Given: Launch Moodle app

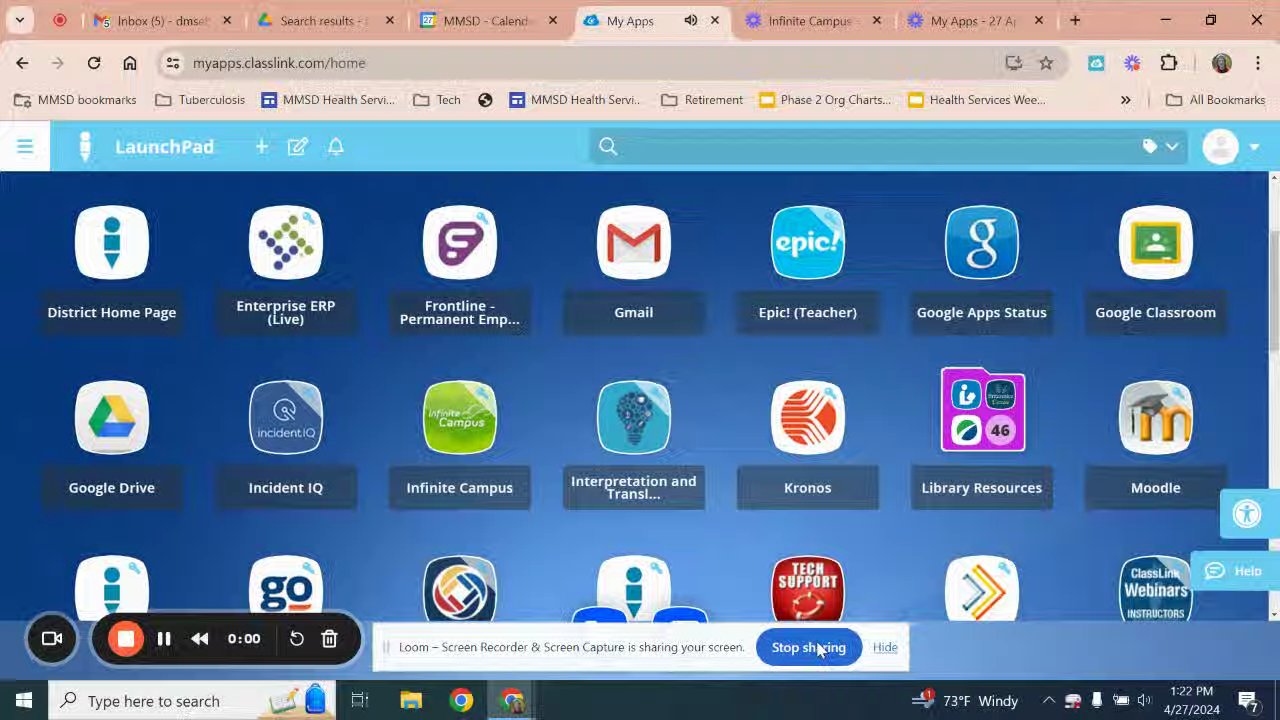Looking at the screenshot, I should [x=1156, y=418].
